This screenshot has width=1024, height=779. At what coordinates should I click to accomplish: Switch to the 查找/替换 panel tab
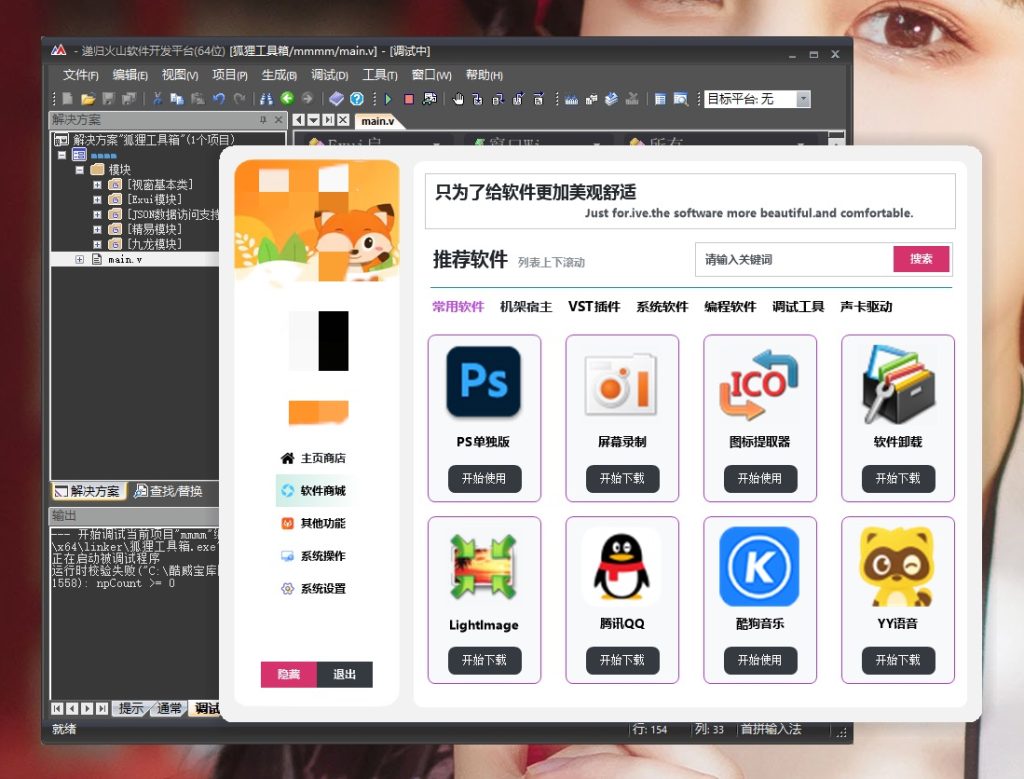pos(168,491)
